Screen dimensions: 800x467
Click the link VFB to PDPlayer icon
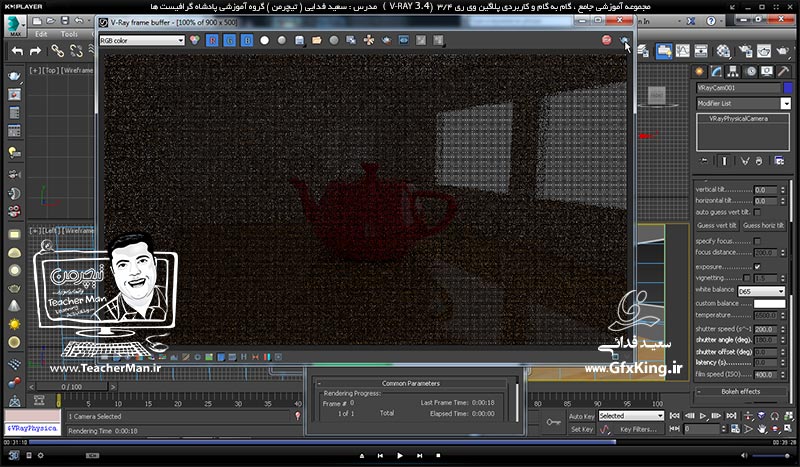(404, 40)
